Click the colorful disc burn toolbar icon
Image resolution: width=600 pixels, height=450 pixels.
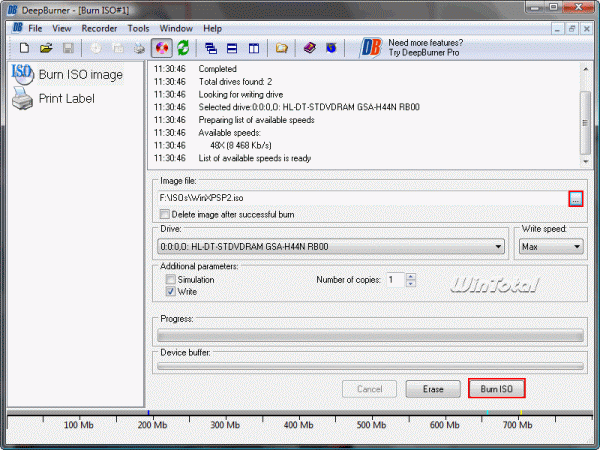(161, 48)
